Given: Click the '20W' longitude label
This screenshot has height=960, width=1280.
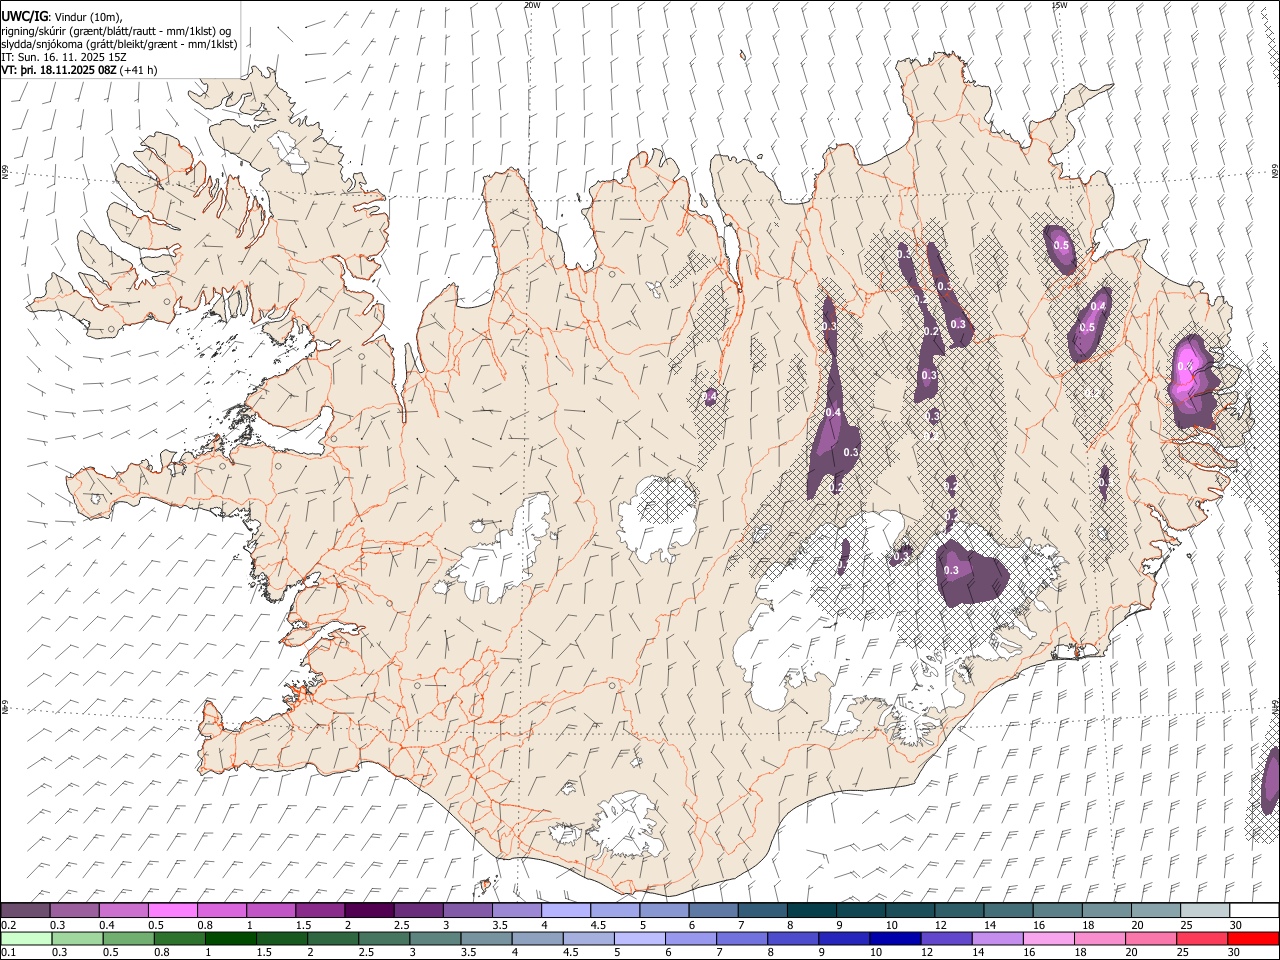Looking at the screenshot, I should coord(531,5).
